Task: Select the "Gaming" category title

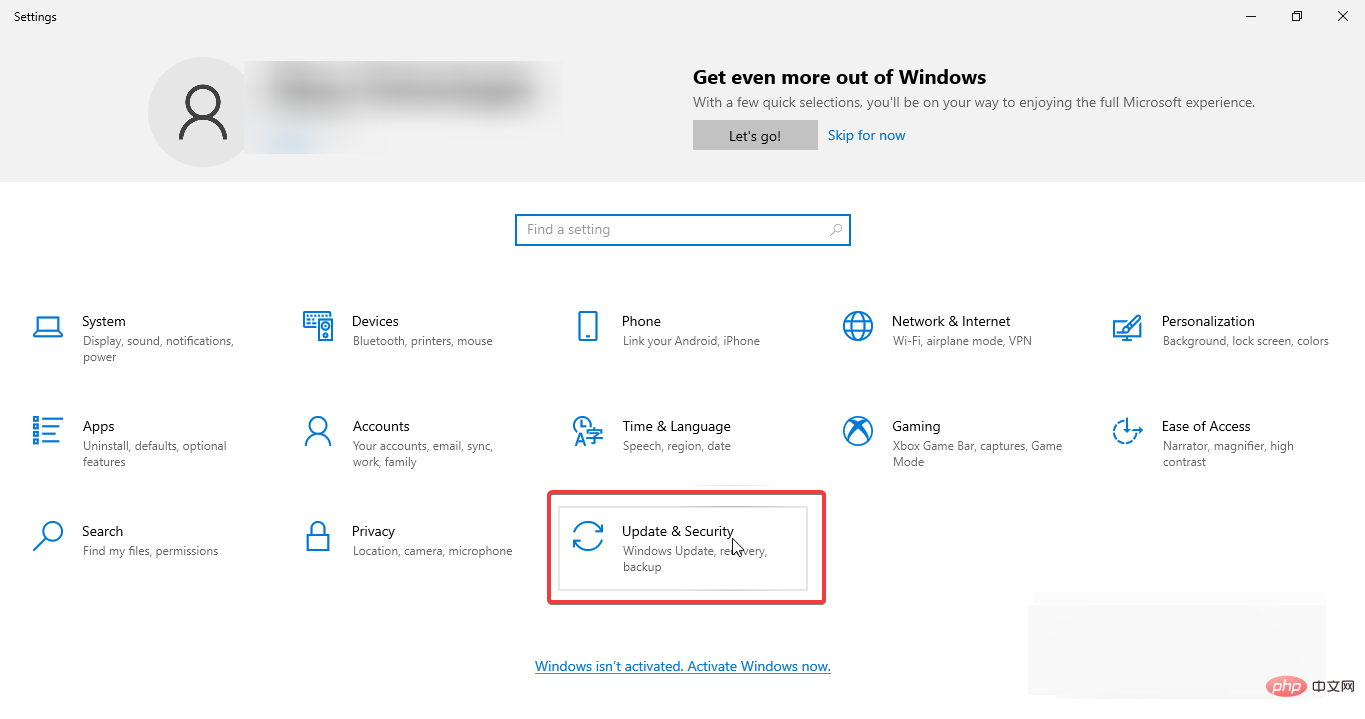Action: [x=916, y=426]
